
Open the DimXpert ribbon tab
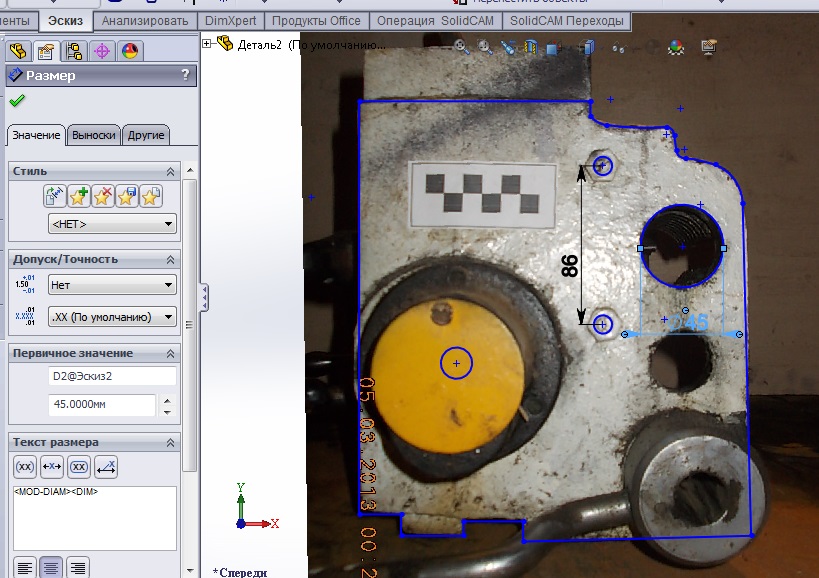click(230, 21)
